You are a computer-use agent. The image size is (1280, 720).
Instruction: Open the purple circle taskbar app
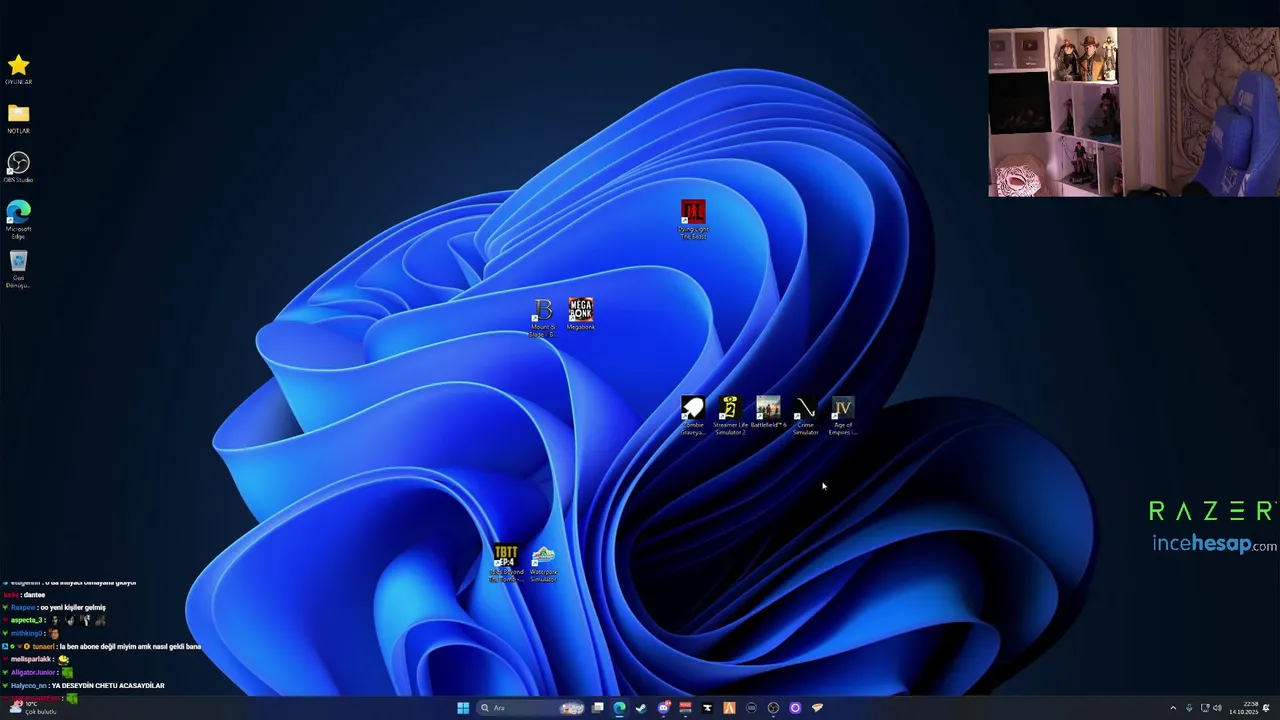795,708
